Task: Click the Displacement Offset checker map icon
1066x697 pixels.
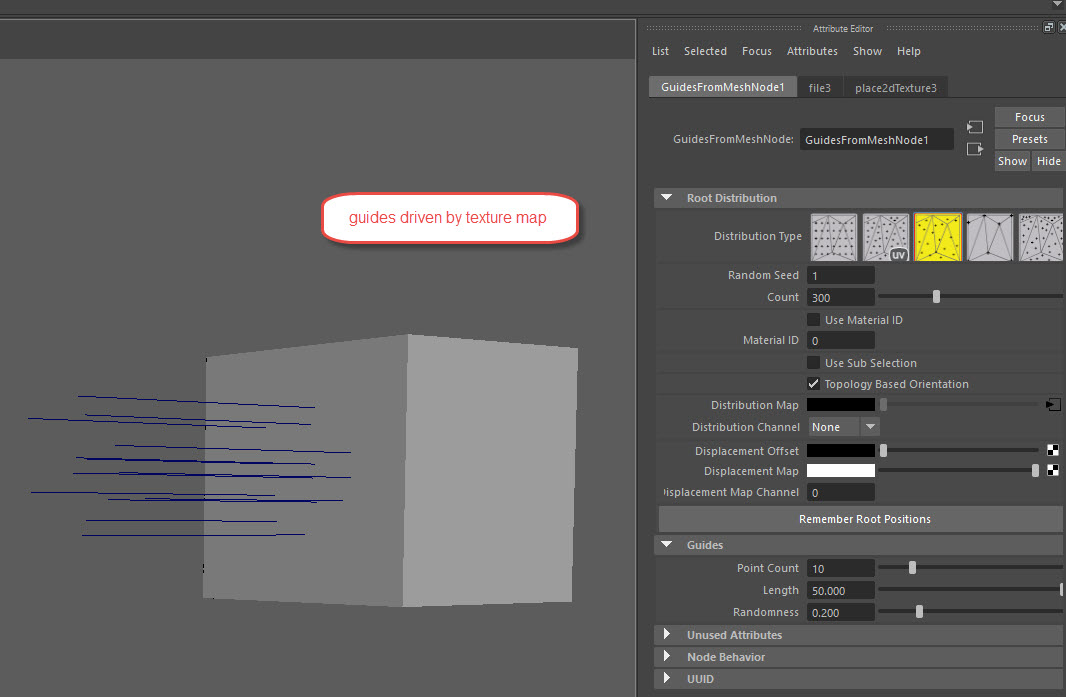Action: click(x=1053, y=450)
